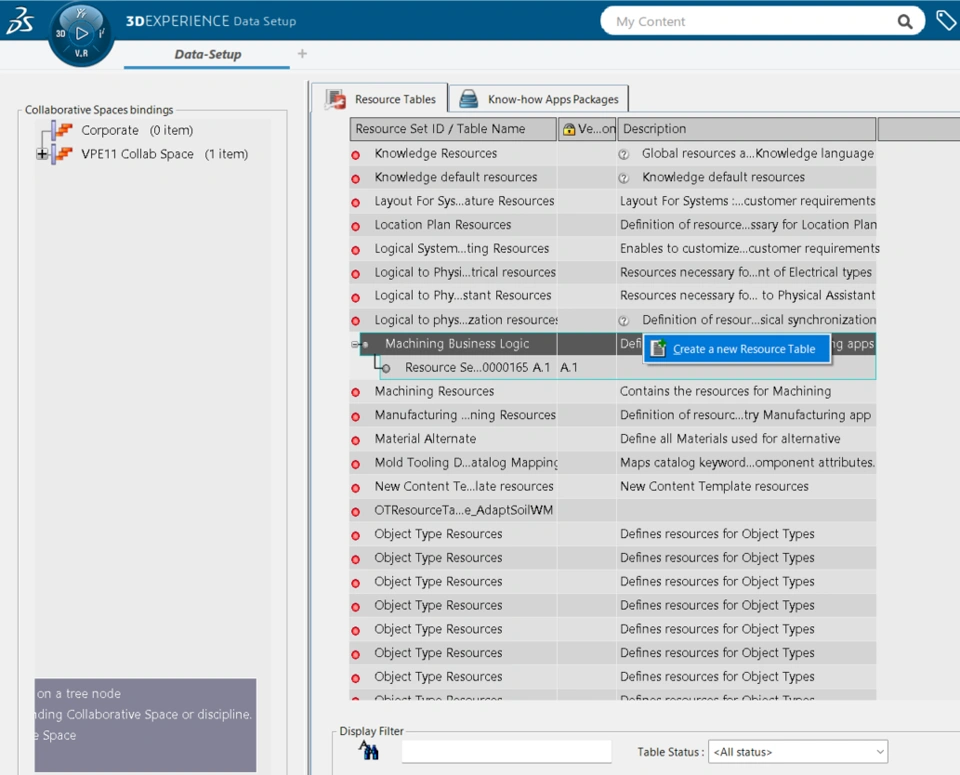
Task: Switch to Know-how Apps Packages tab
Action: (x=539, y=99)
